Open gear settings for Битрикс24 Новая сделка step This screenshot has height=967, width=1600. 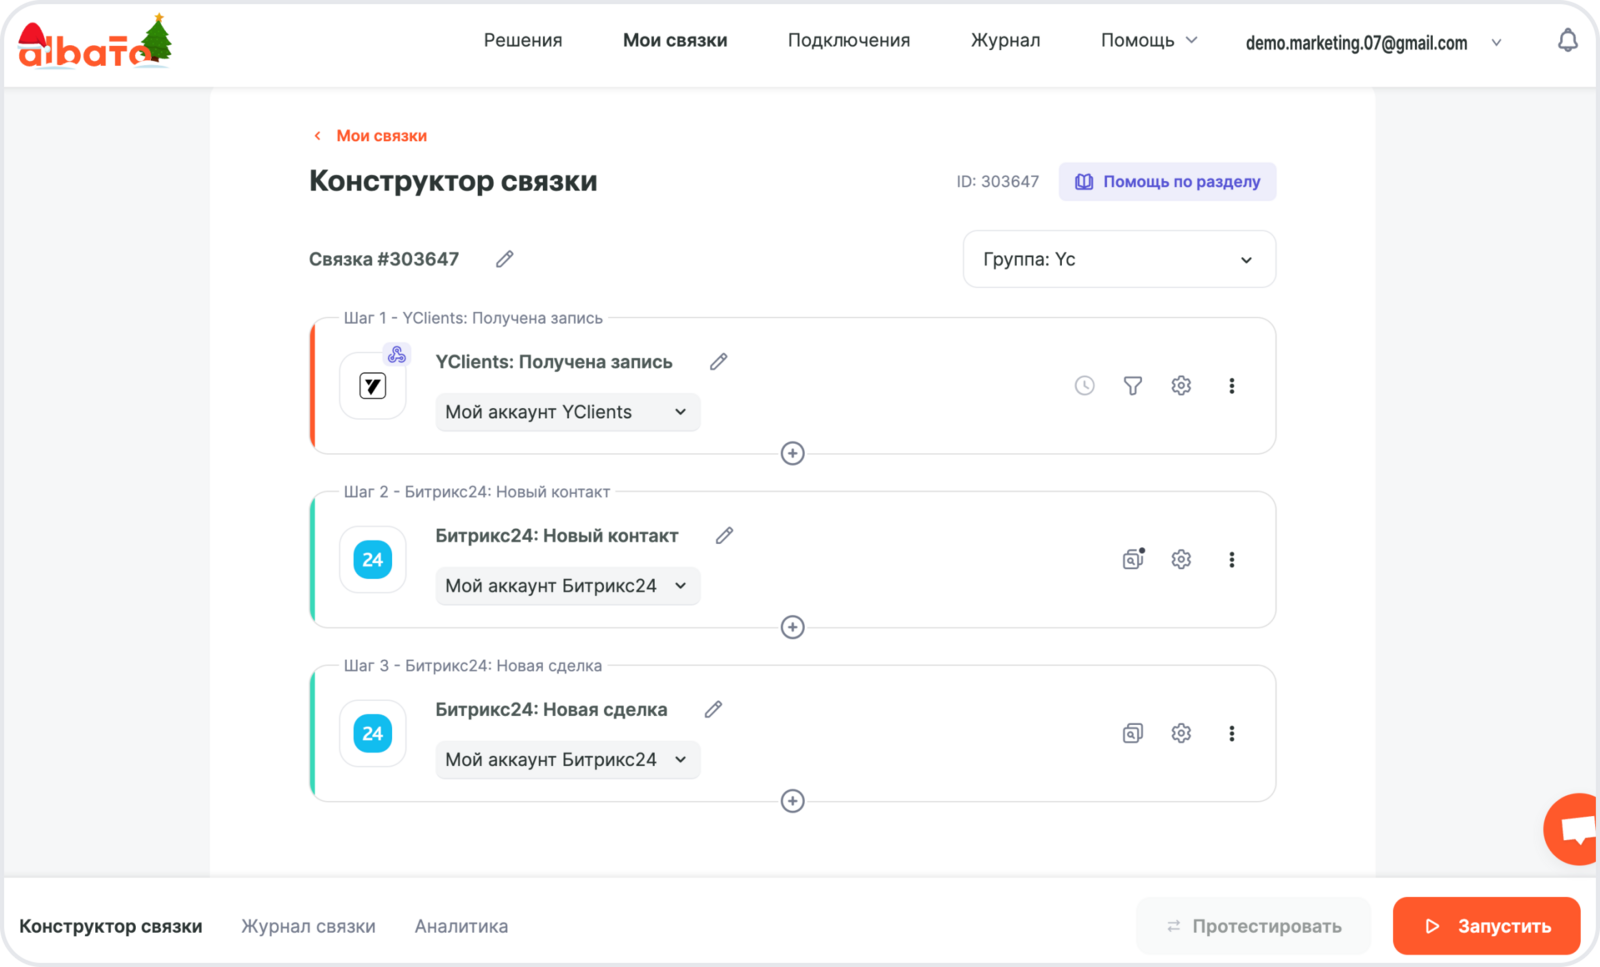[x=1181, y=733]
